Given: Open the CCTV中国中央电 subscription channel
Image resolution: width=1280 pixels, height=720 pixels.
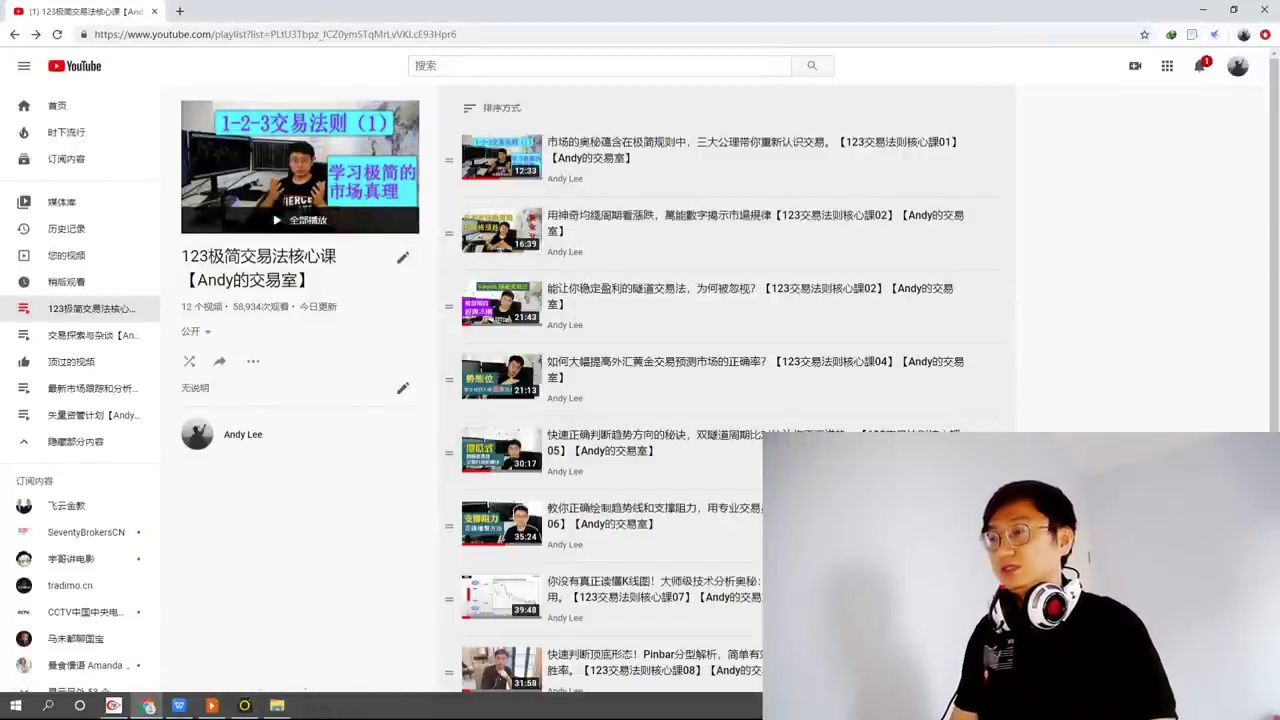Looking at the screenshot, I should point(80,612).
